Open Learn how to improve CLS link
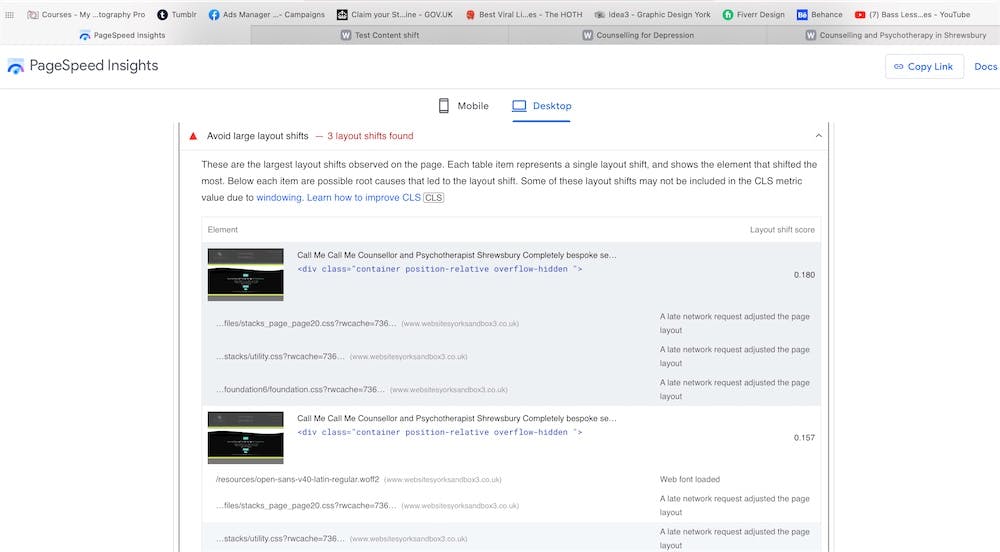 point(364,198)
